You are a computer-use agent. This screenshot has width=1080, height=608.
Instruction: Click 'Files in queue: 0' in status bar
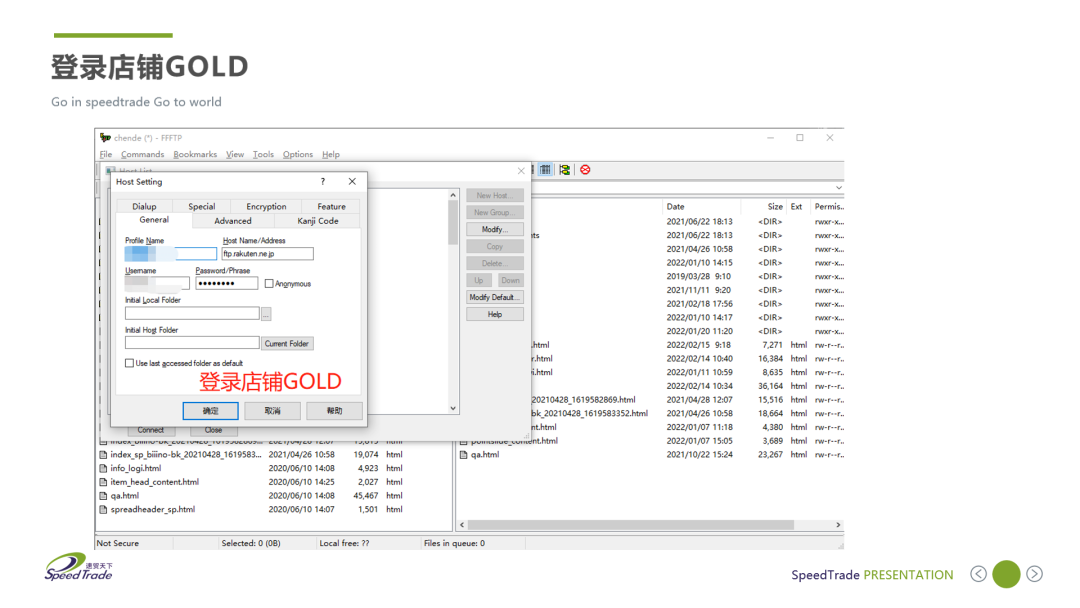click(x=455, y=543)
